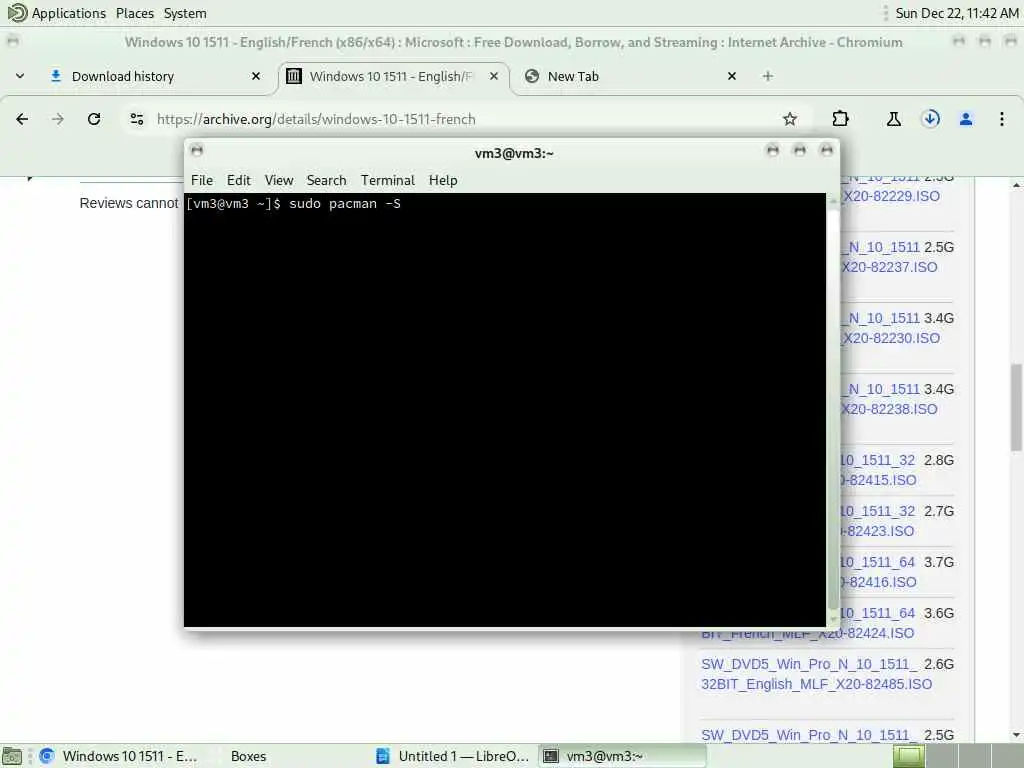The image size is (1024, 768).
Task: Close the Download history tab
Action: (x=256, y=76)
